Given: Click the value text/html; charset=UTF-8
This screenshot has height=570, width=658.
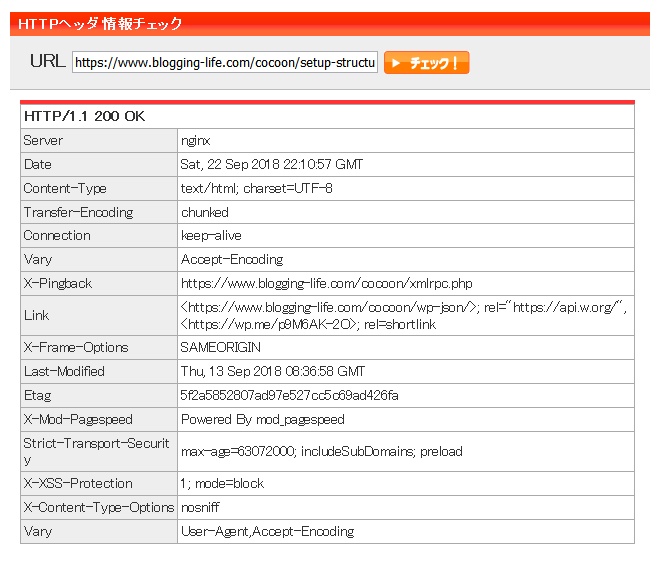Looking at the screenshot, I should tap(256, 188).
